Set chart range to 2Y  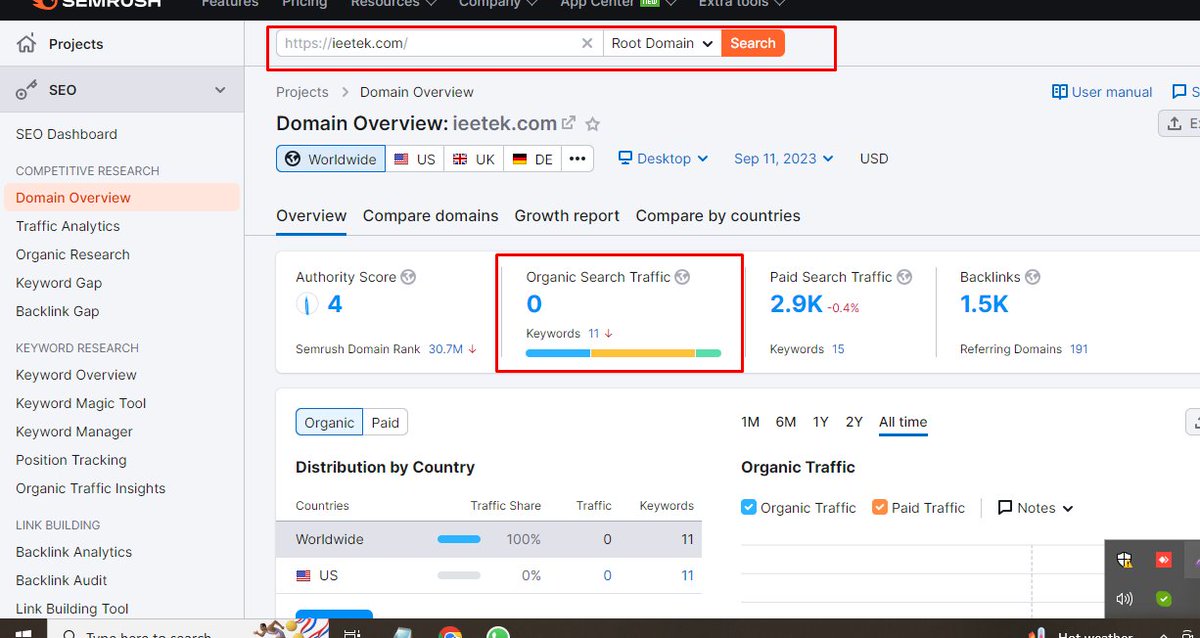[854, 422]
